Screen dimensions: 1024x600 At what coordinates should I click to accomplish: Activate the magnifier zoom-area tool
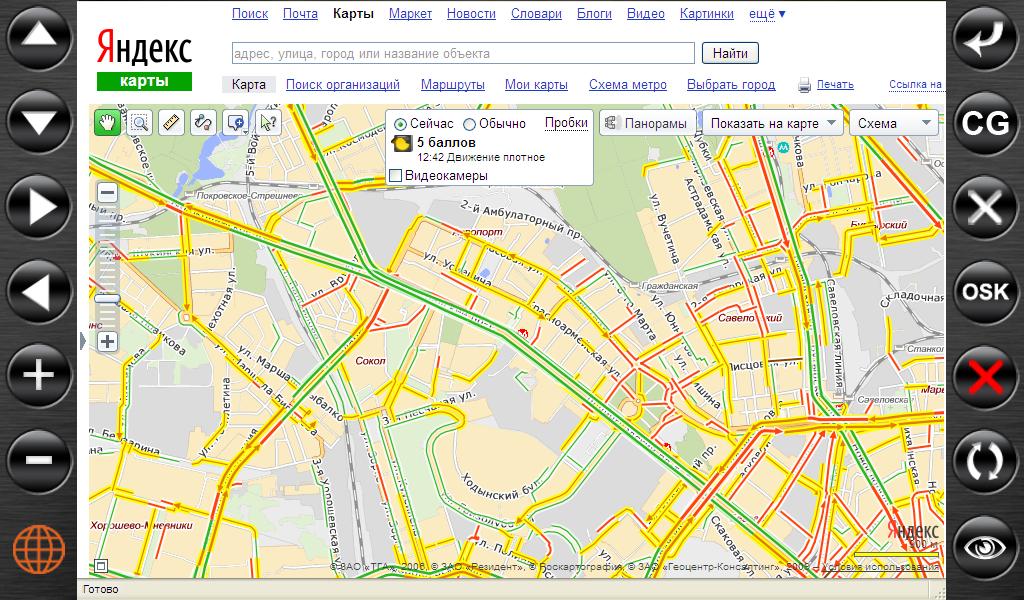(139, 123)
